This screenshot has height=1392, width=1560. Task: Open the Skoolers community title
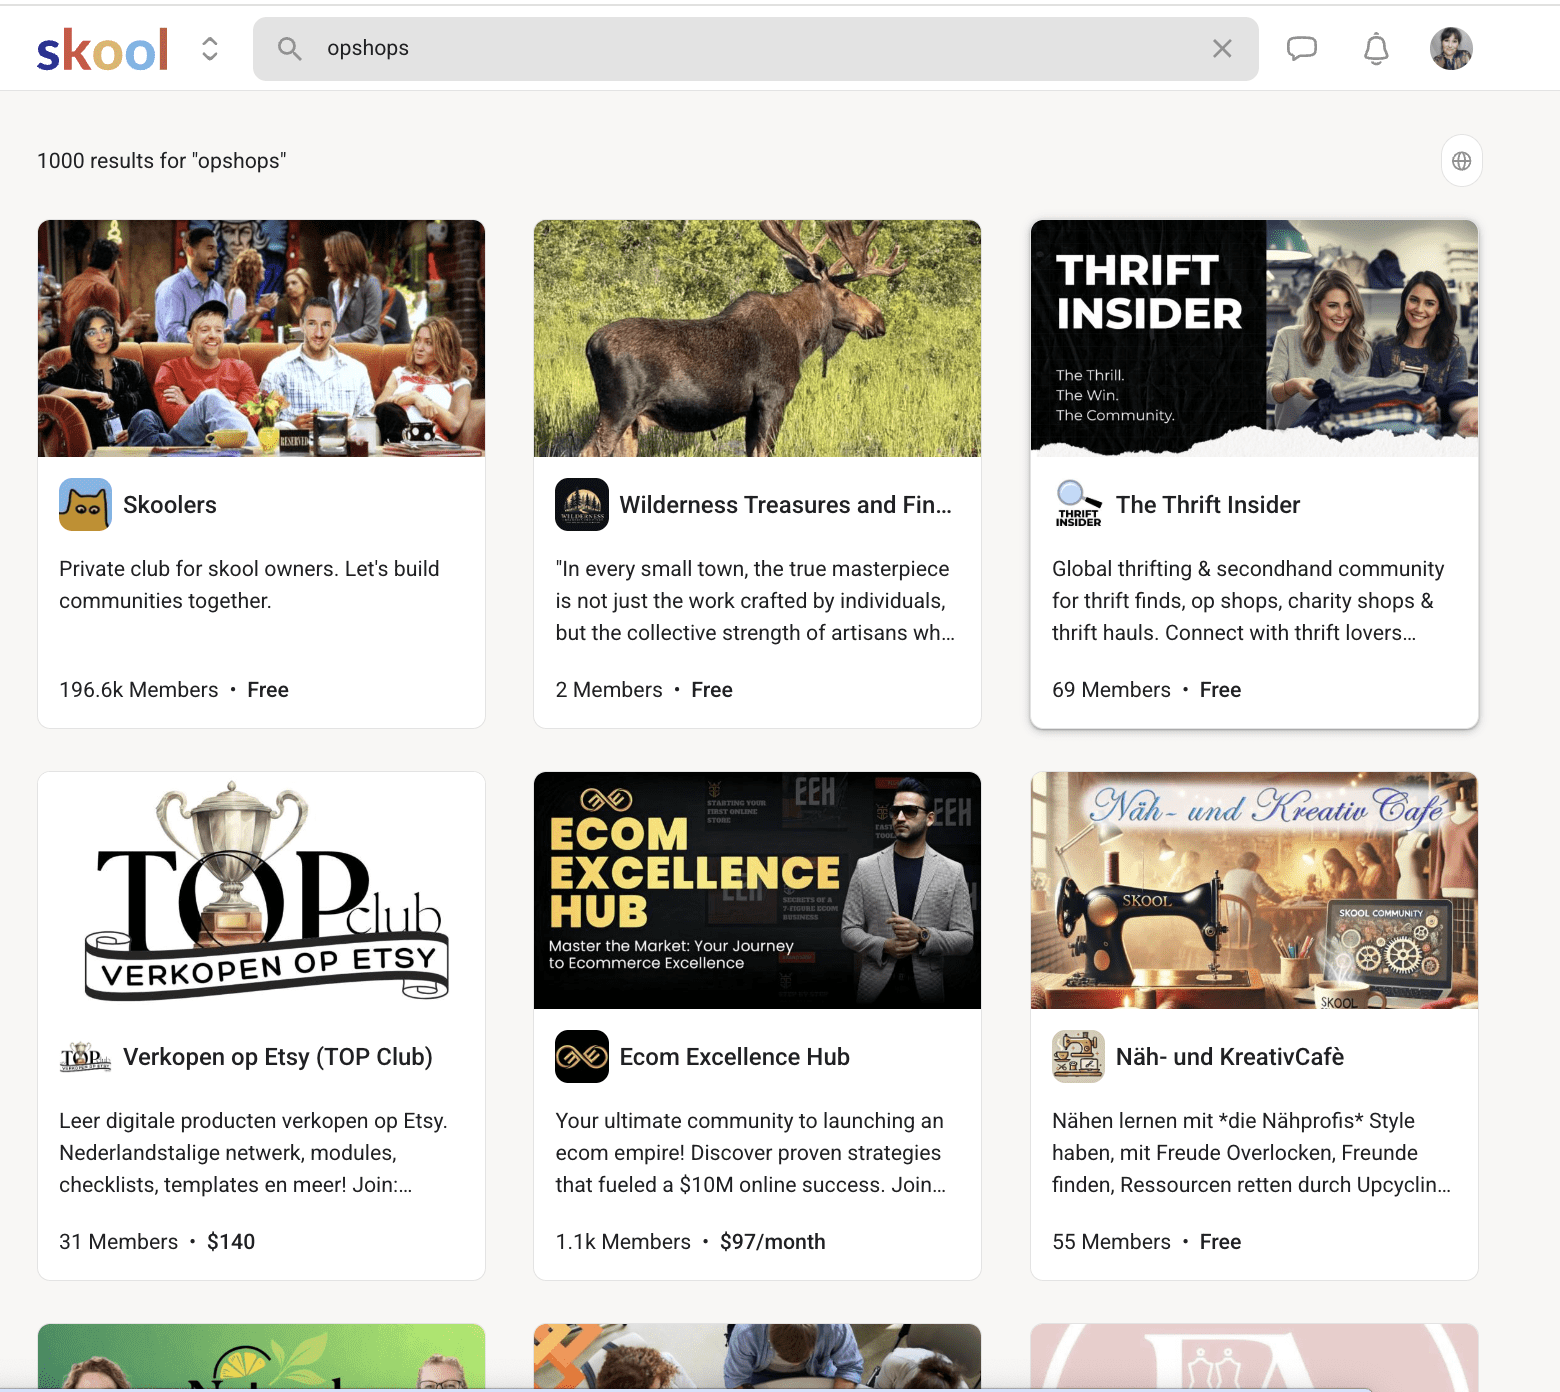pos(170,505)
